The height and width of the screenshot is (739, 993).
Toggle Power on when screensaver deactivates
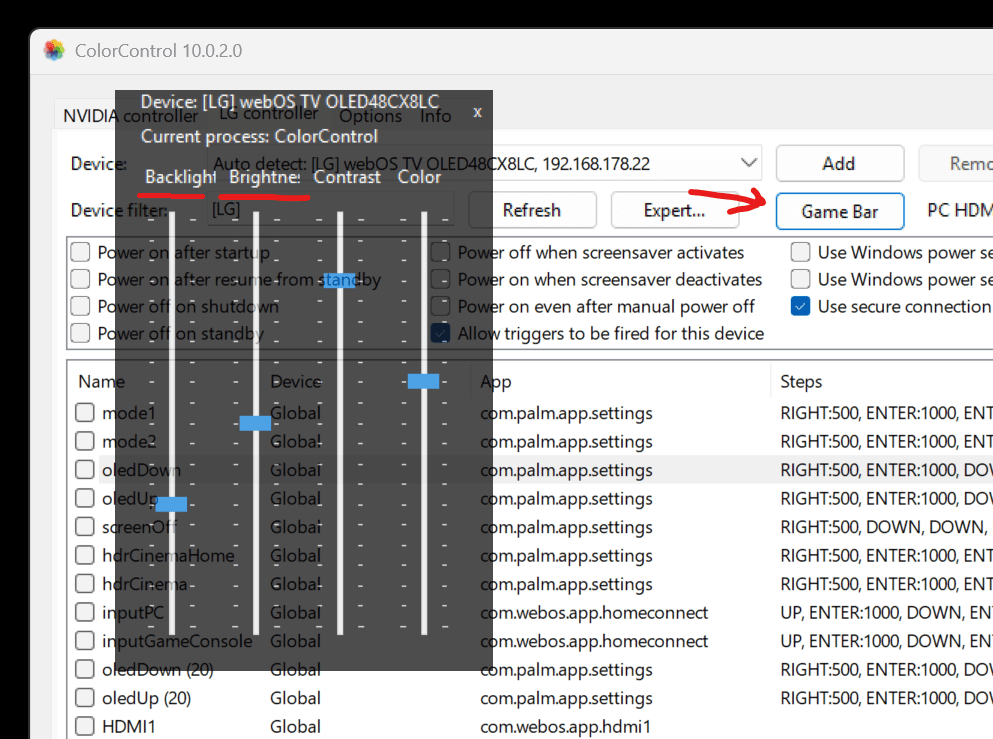(x=441, y=279)
